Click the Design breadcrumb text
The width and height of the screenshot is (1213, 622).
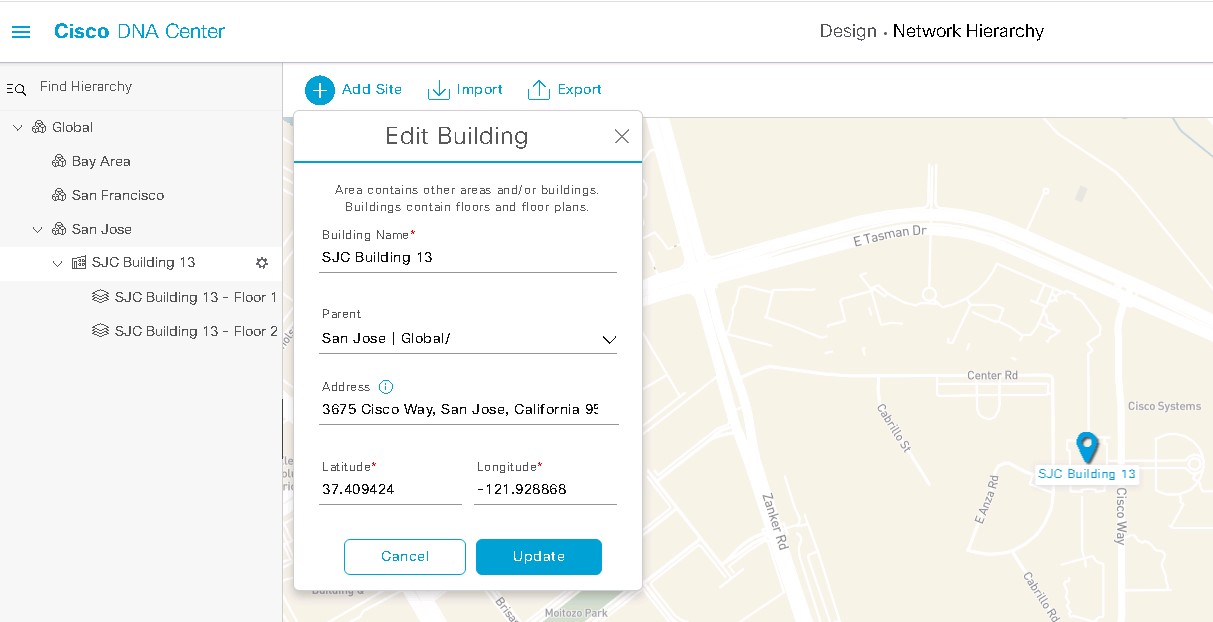point(848,31)
